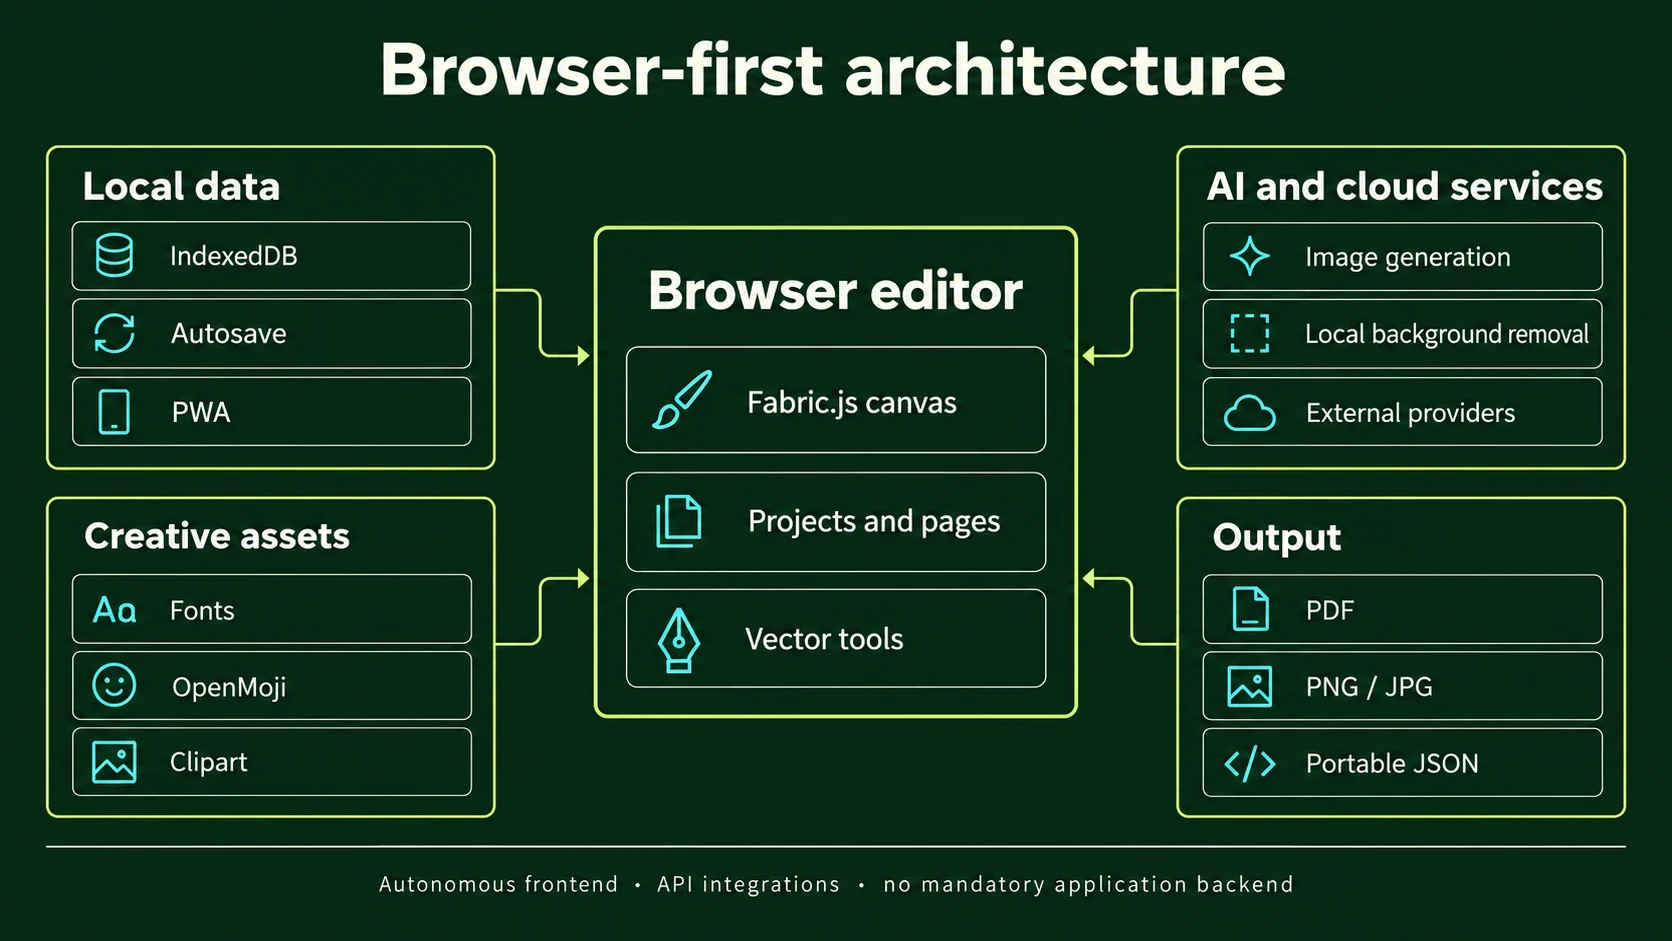Click the Output heading

[x=1276, y=537]
